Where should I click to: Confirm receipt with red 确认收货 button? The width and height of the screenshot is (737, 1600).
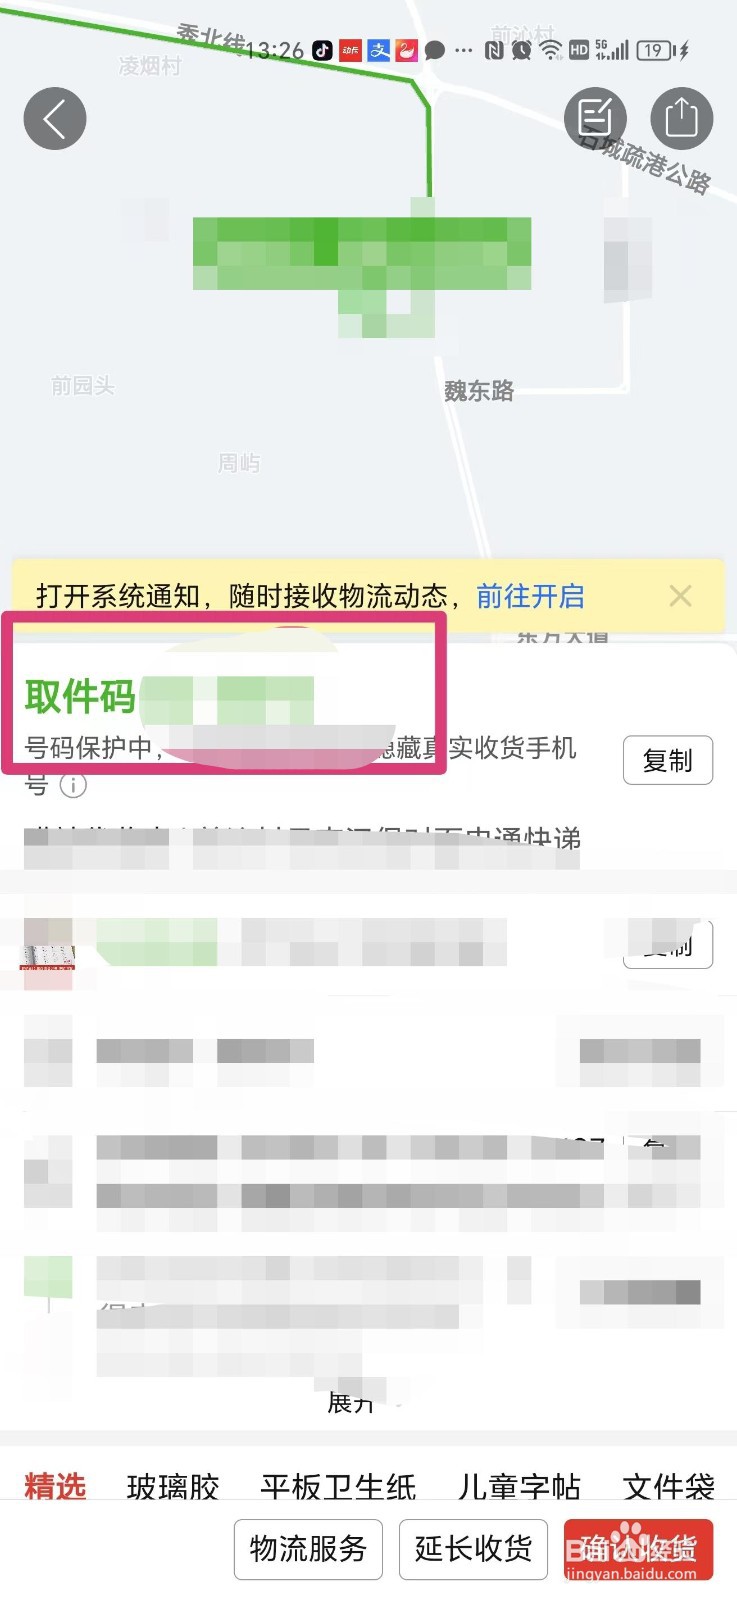tap(638, 1549)
